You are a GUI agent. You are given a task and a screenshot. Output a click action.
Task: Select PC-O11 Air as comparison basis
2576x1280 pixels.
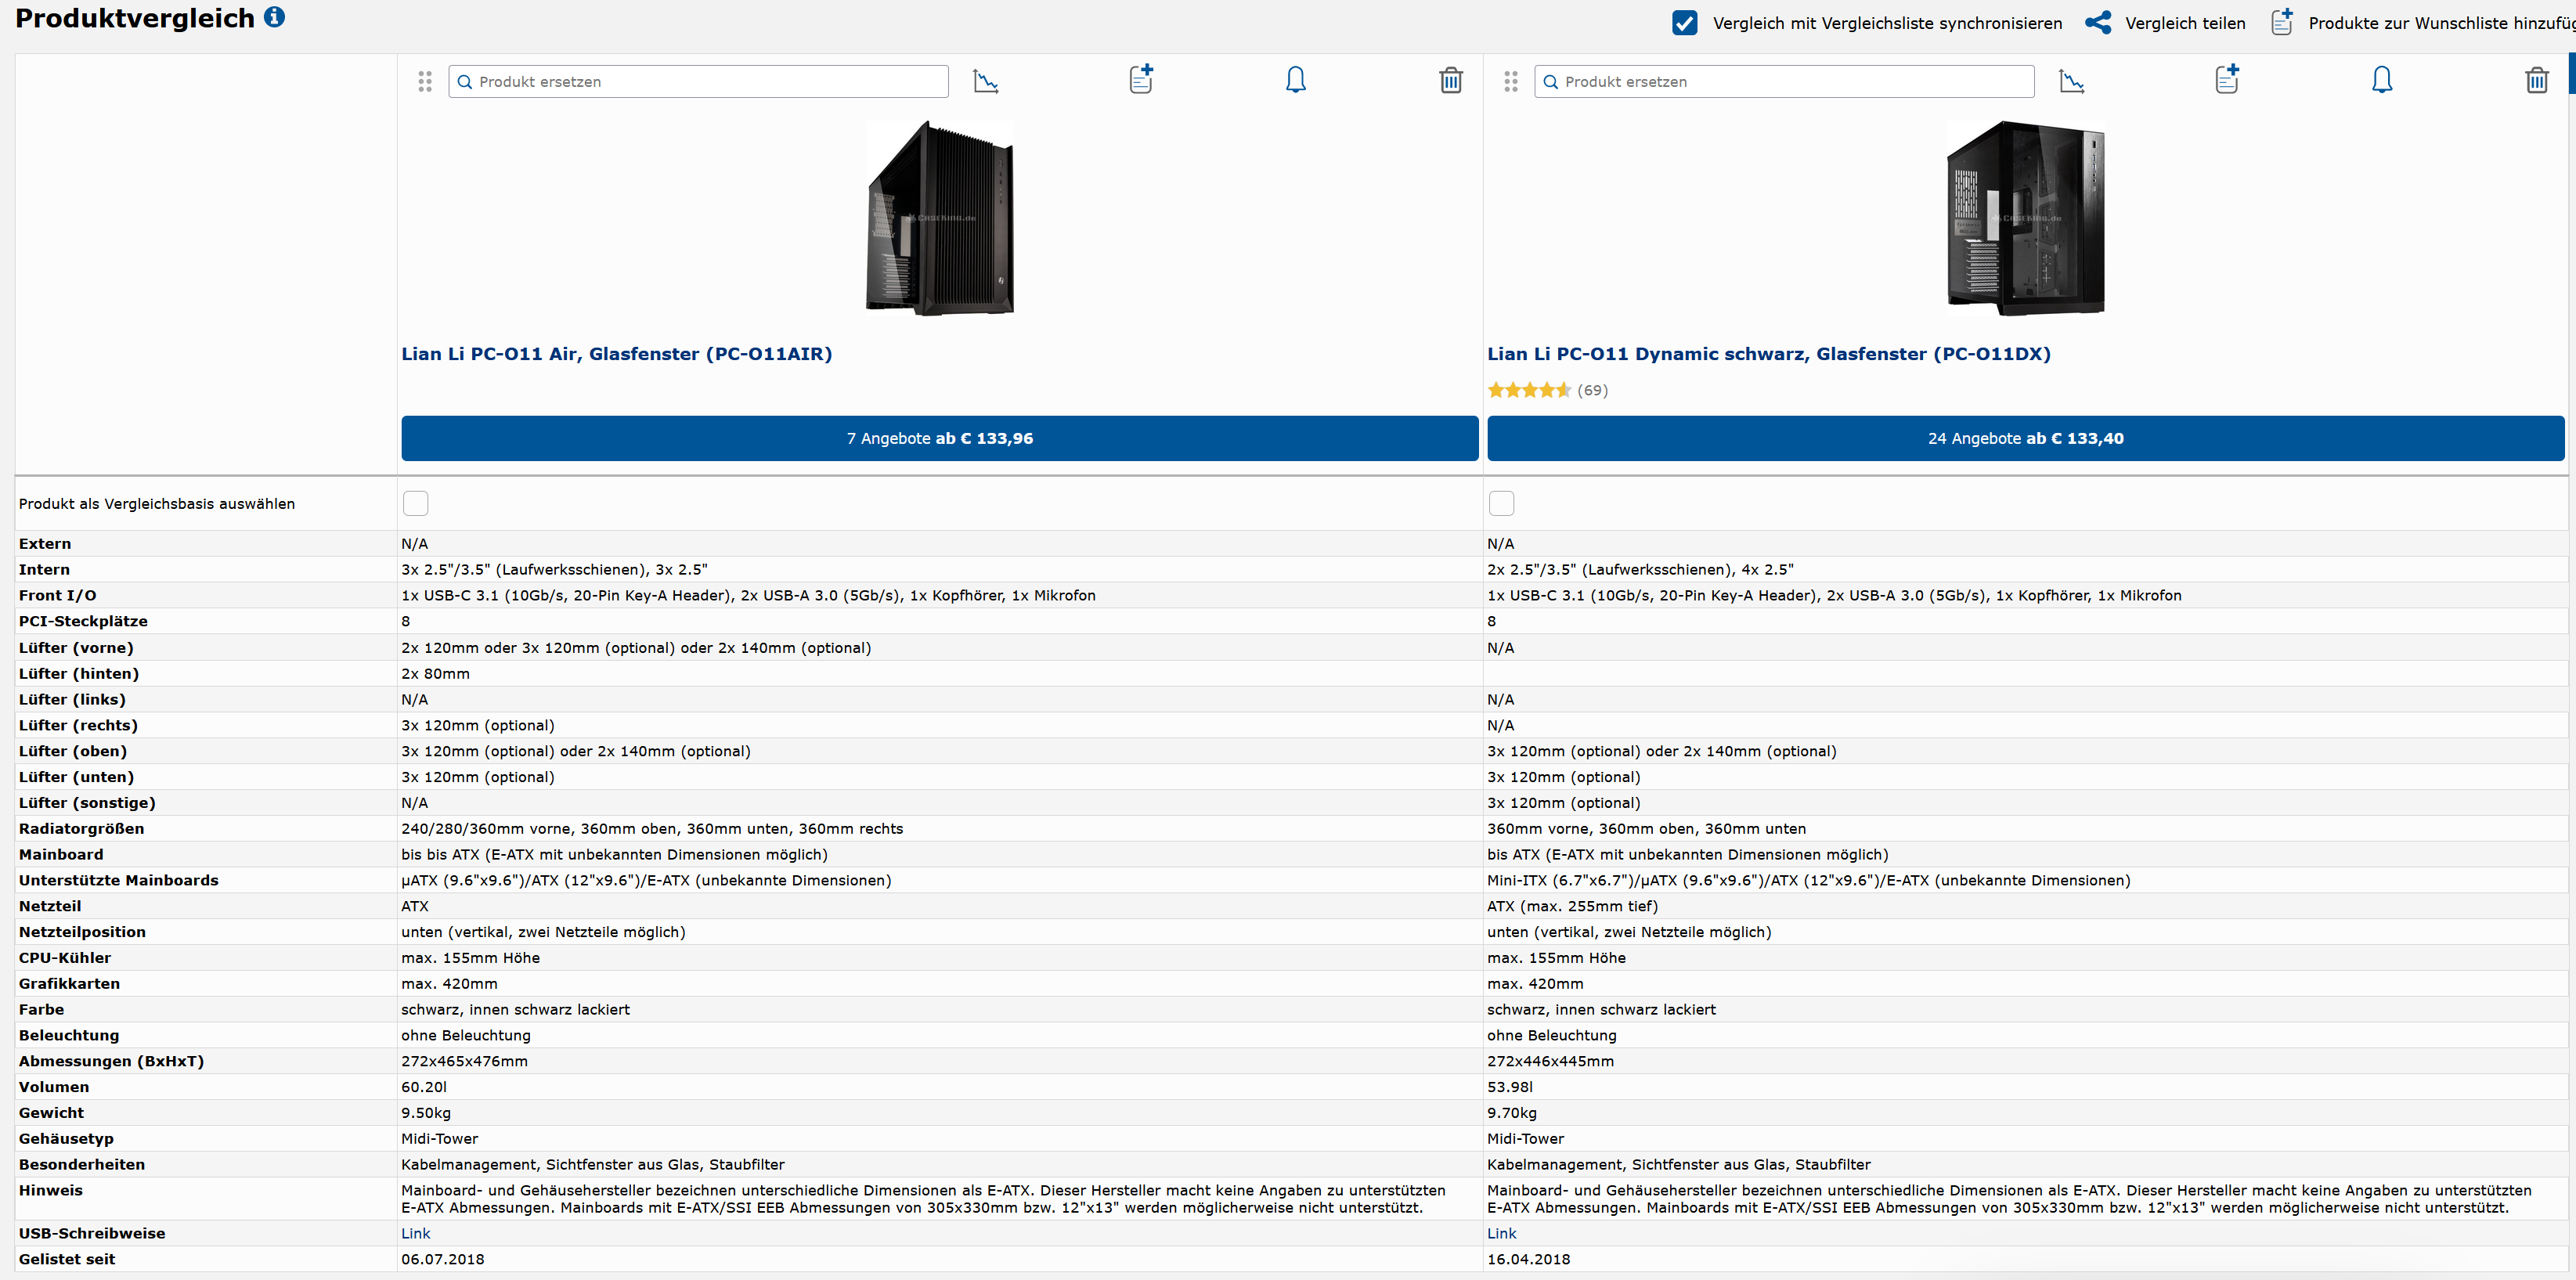pyautogui.click(x=415, y=503)
